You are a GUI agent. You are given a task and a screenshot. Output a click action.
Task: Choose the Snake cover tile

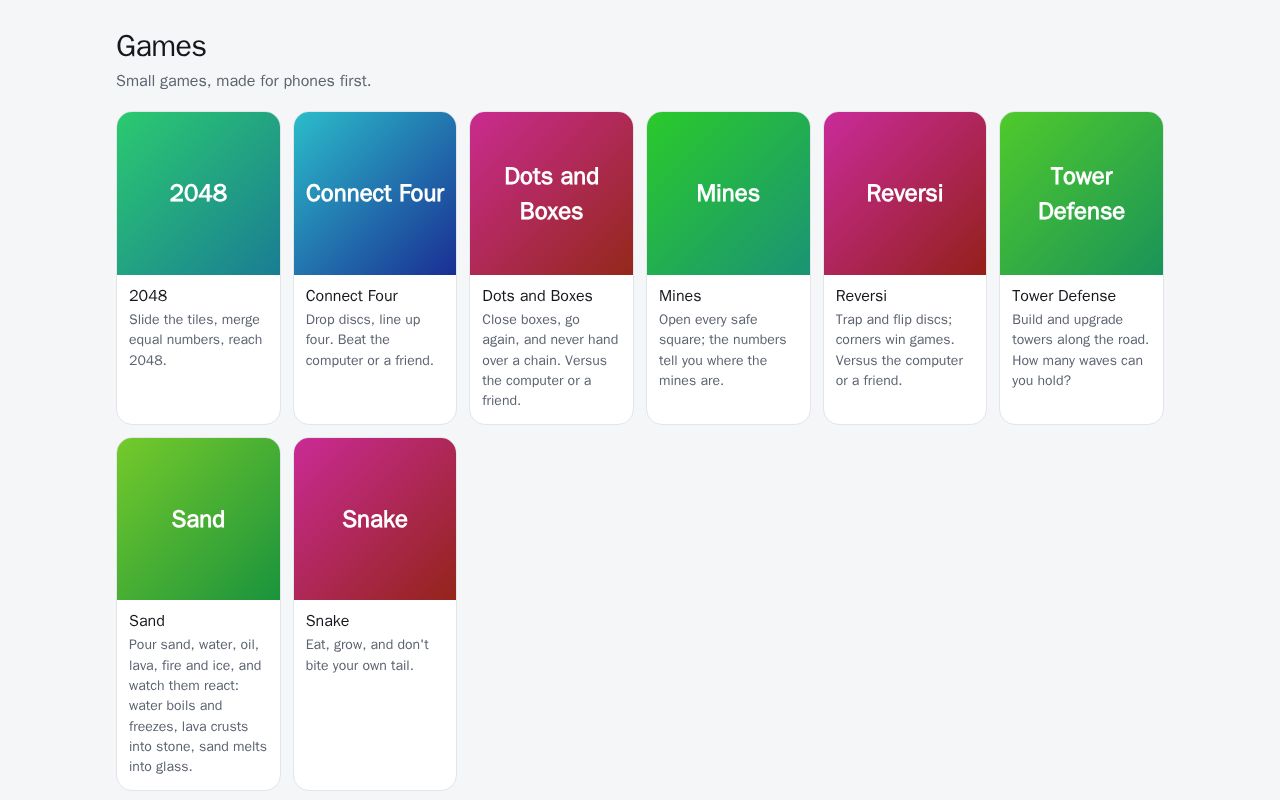375,519
